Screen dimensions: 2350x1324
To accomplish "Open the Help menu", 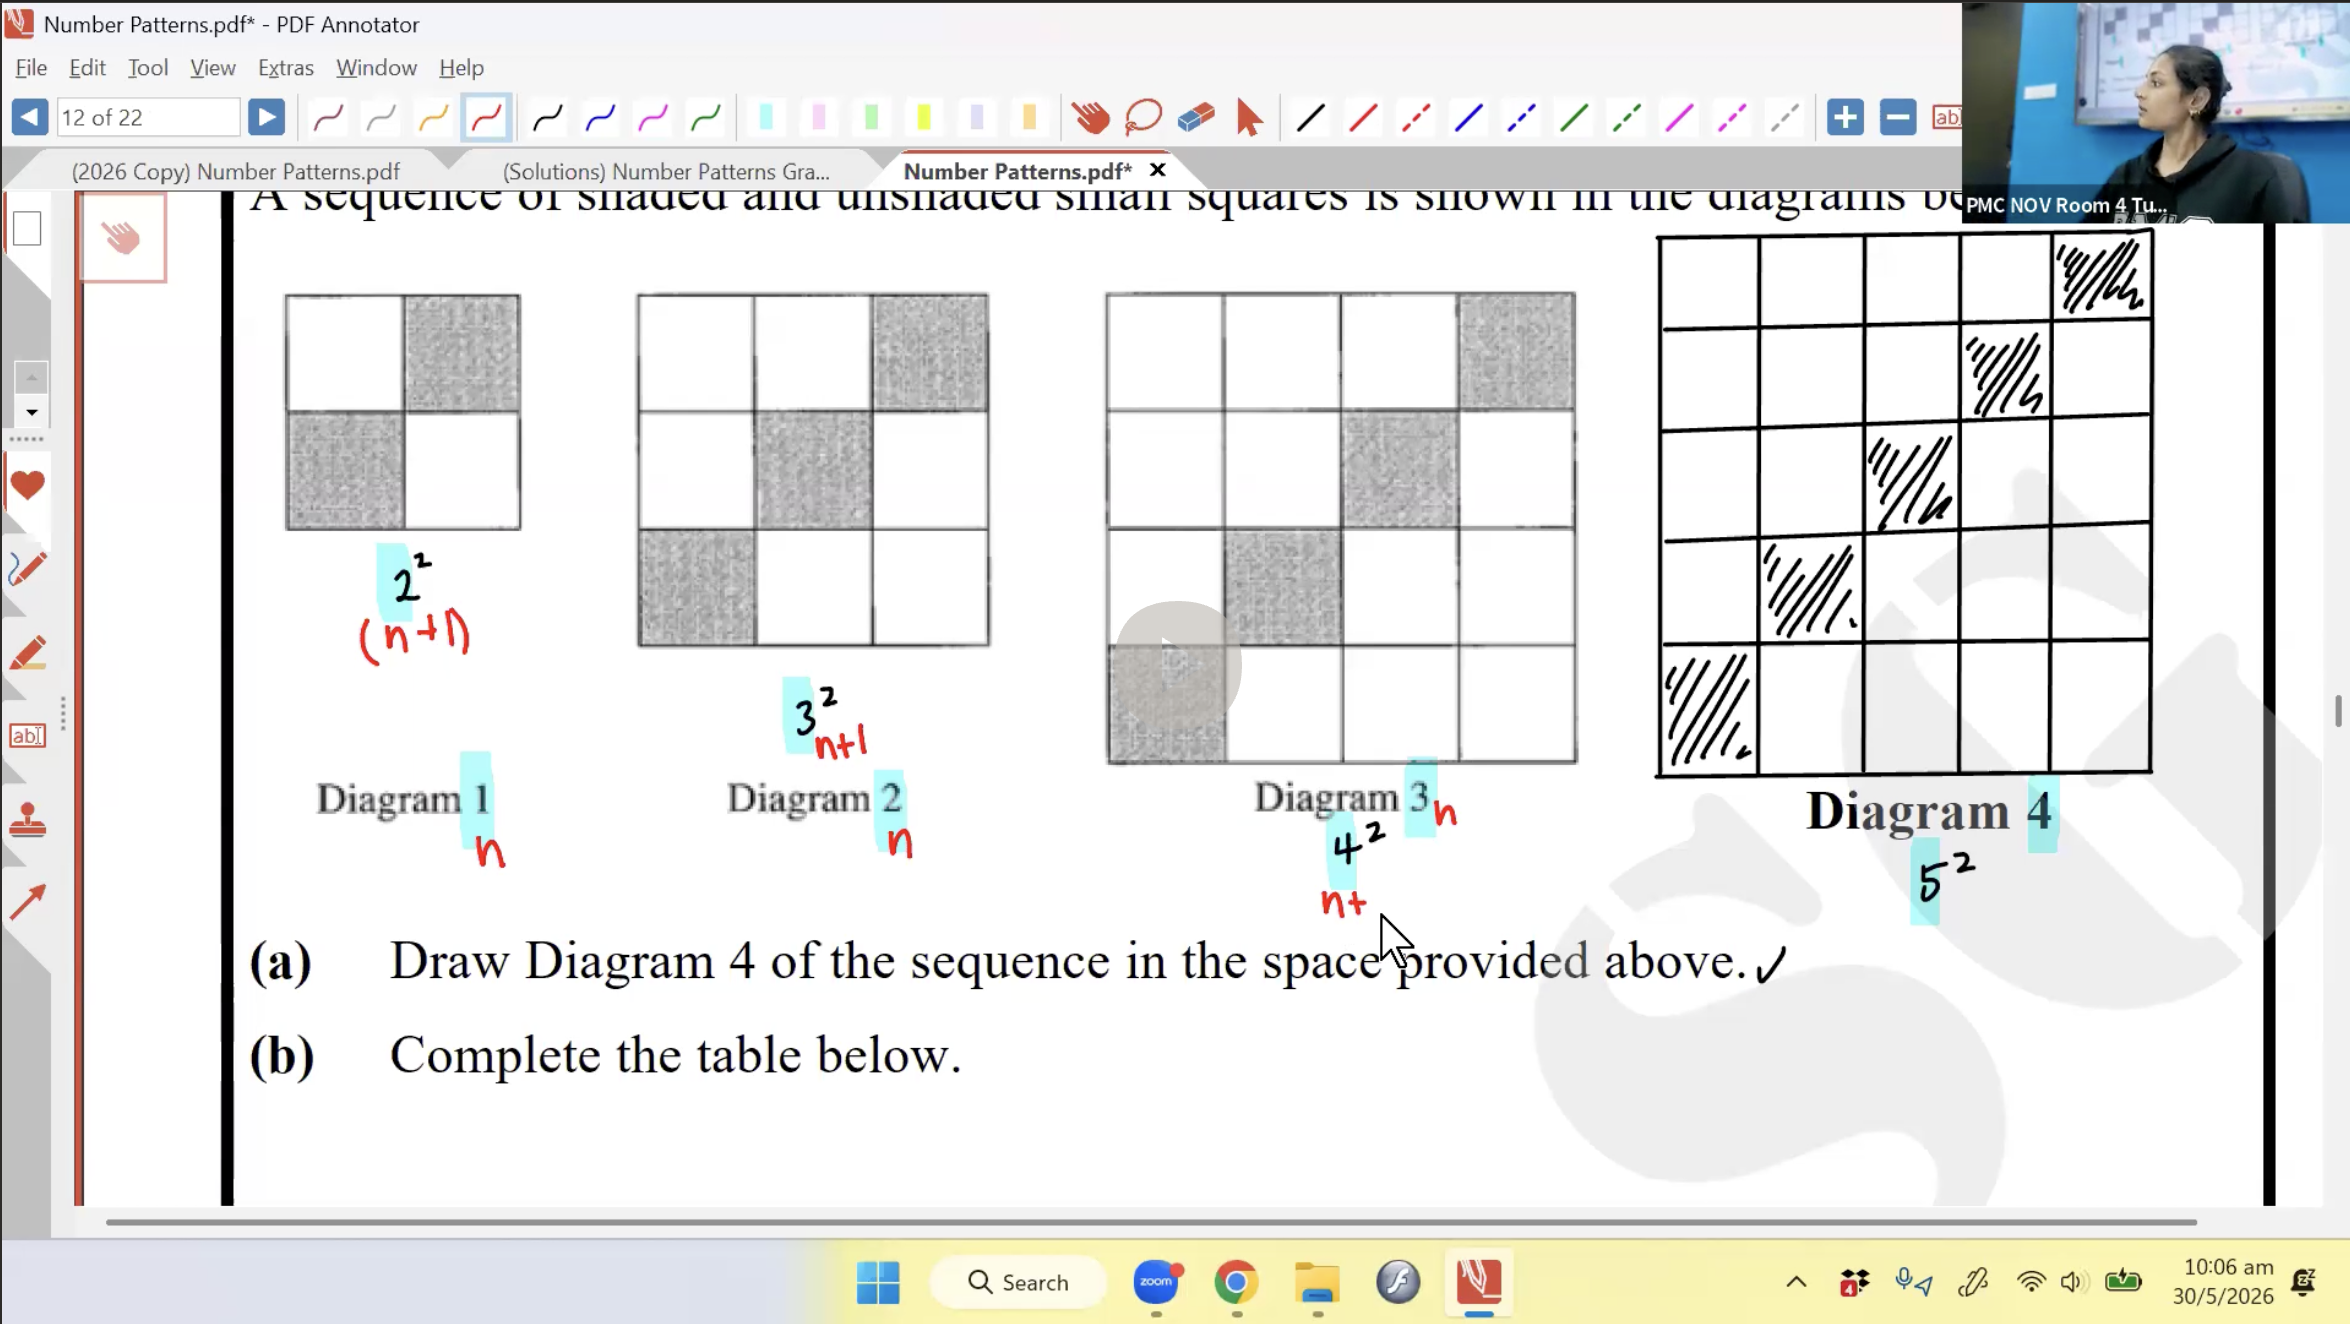I will pyautogui.click(x=461, y=67).
